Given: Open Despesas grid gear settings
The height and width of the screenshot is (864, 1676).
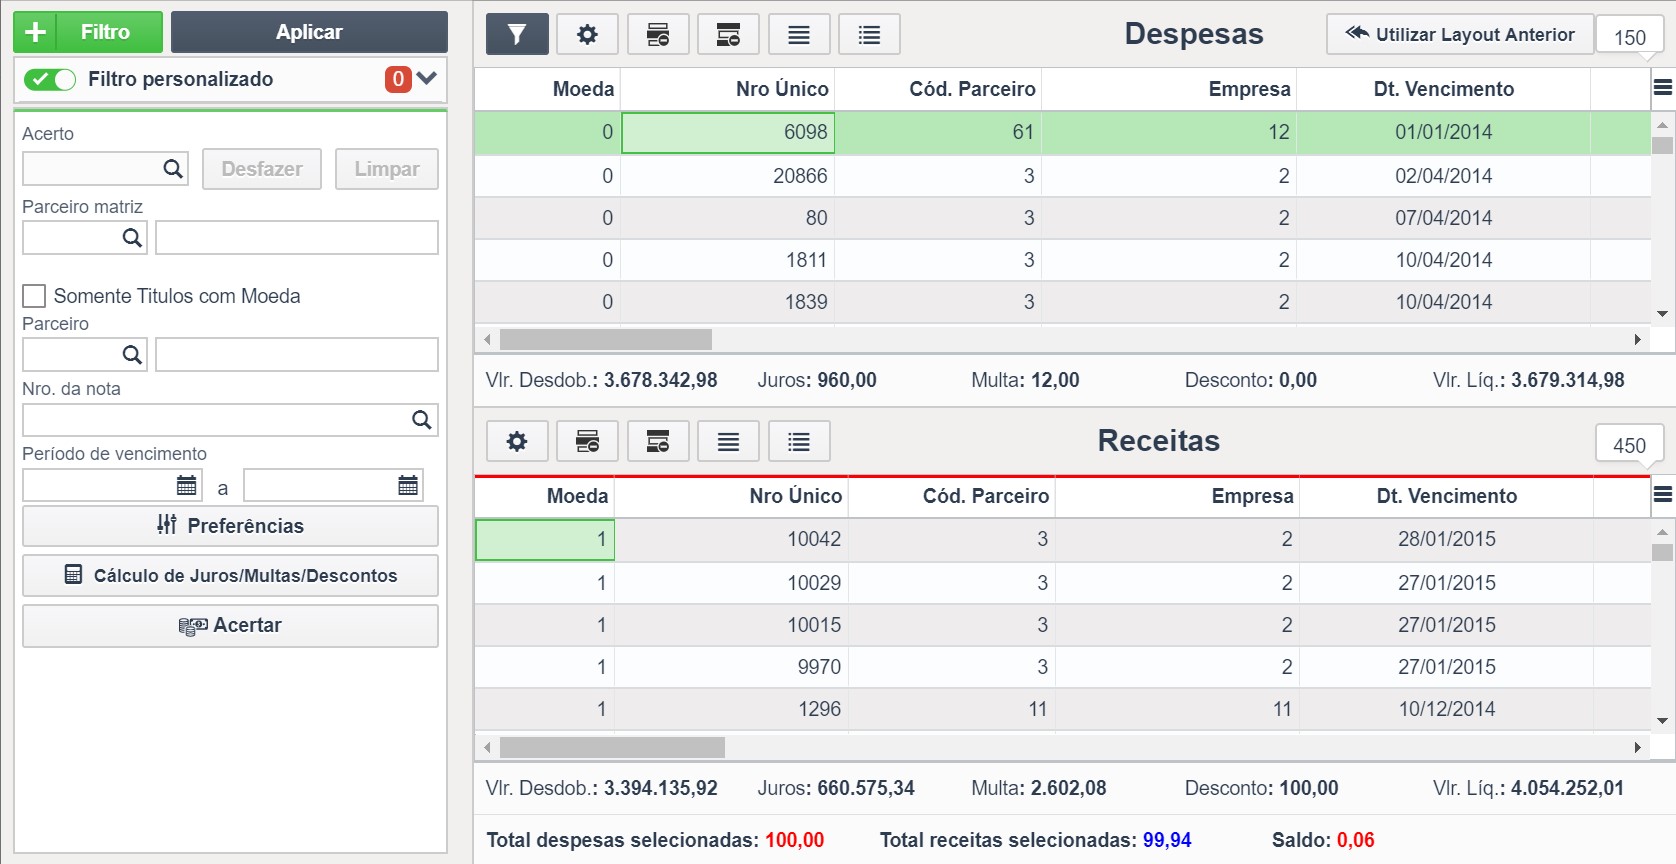Looking at the screenshot, I should coord(587,34).
